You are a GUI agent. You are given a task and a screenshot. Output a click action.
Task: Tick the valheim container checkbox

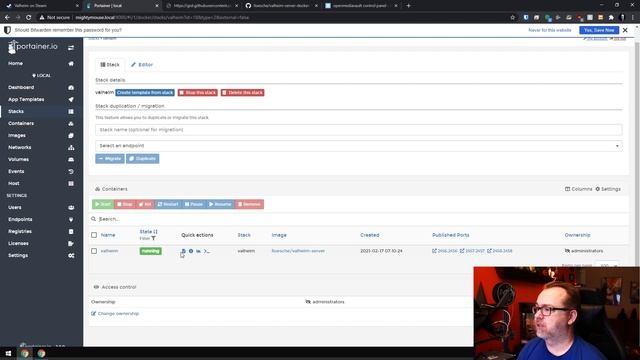(94, 251)
